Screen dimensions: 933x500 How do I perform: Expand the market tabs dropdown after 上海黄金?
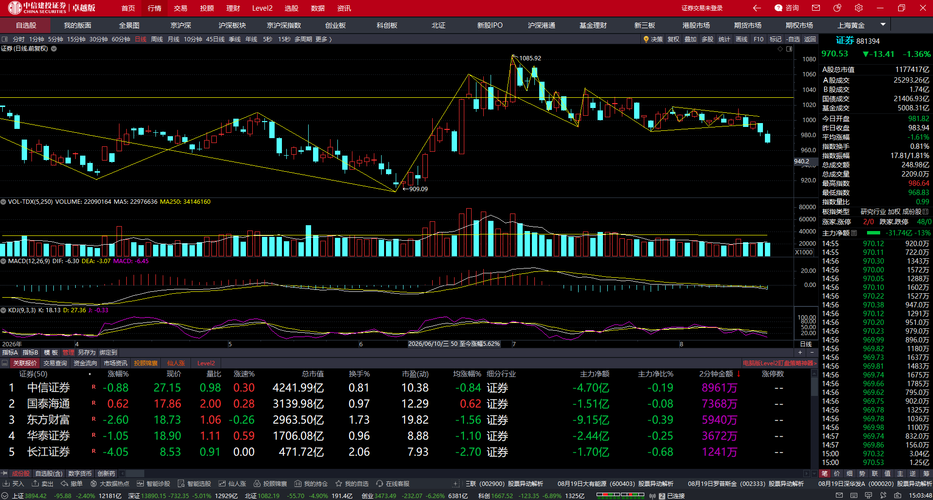883,25
